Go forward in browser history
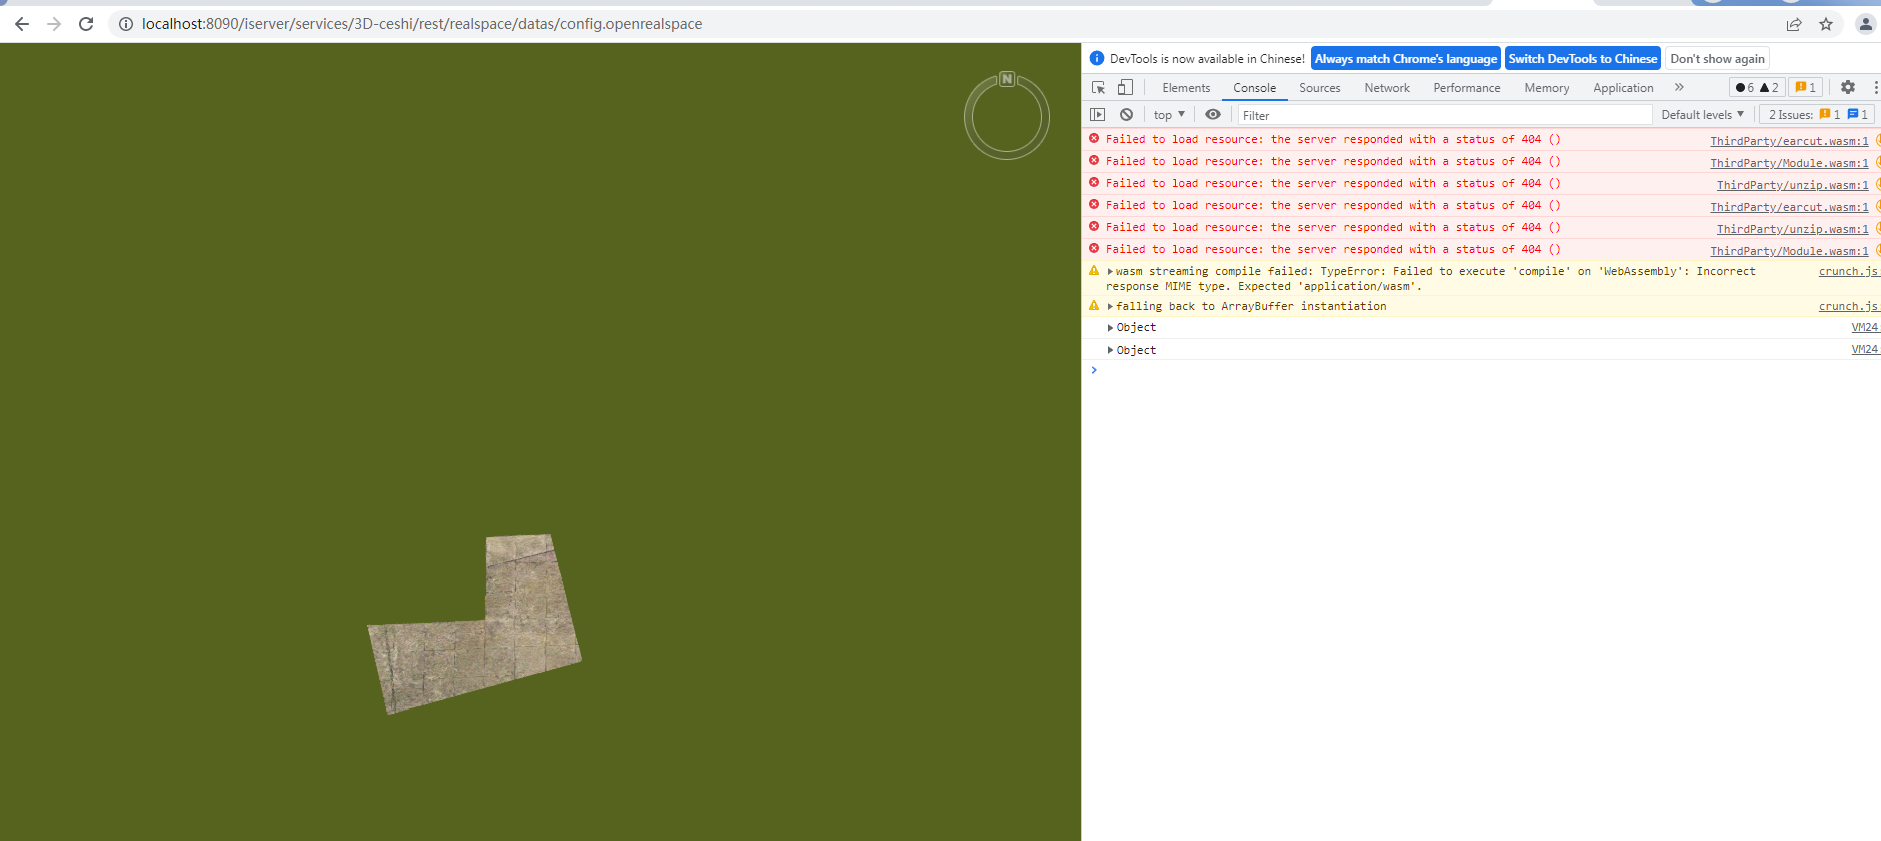The width and height of the screenshot is (1881, 841). tap(54, 24)
